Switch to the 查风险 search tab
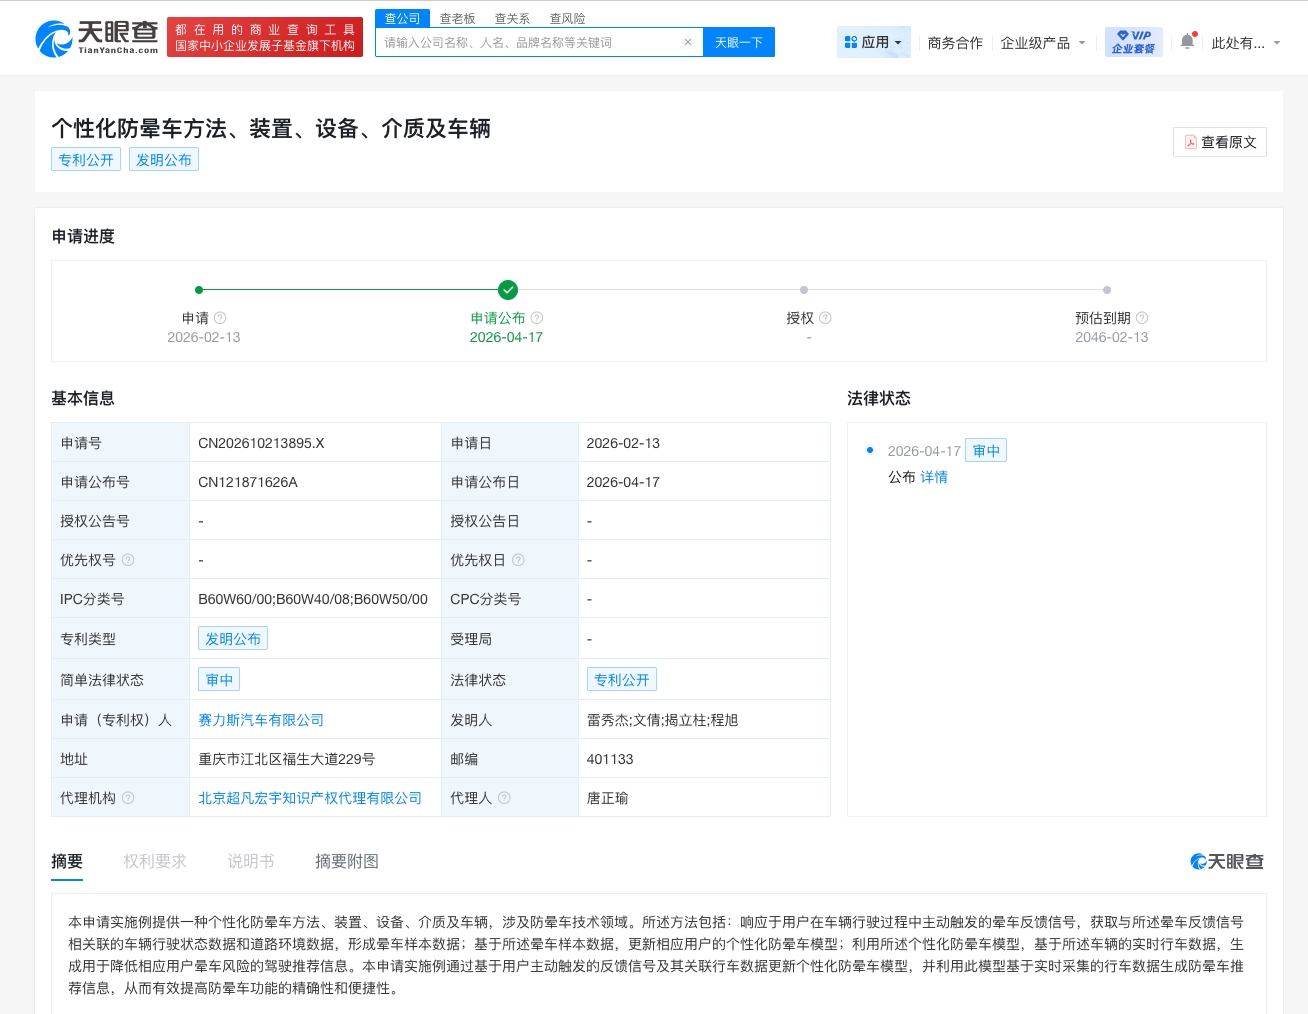 pos(568,18)
